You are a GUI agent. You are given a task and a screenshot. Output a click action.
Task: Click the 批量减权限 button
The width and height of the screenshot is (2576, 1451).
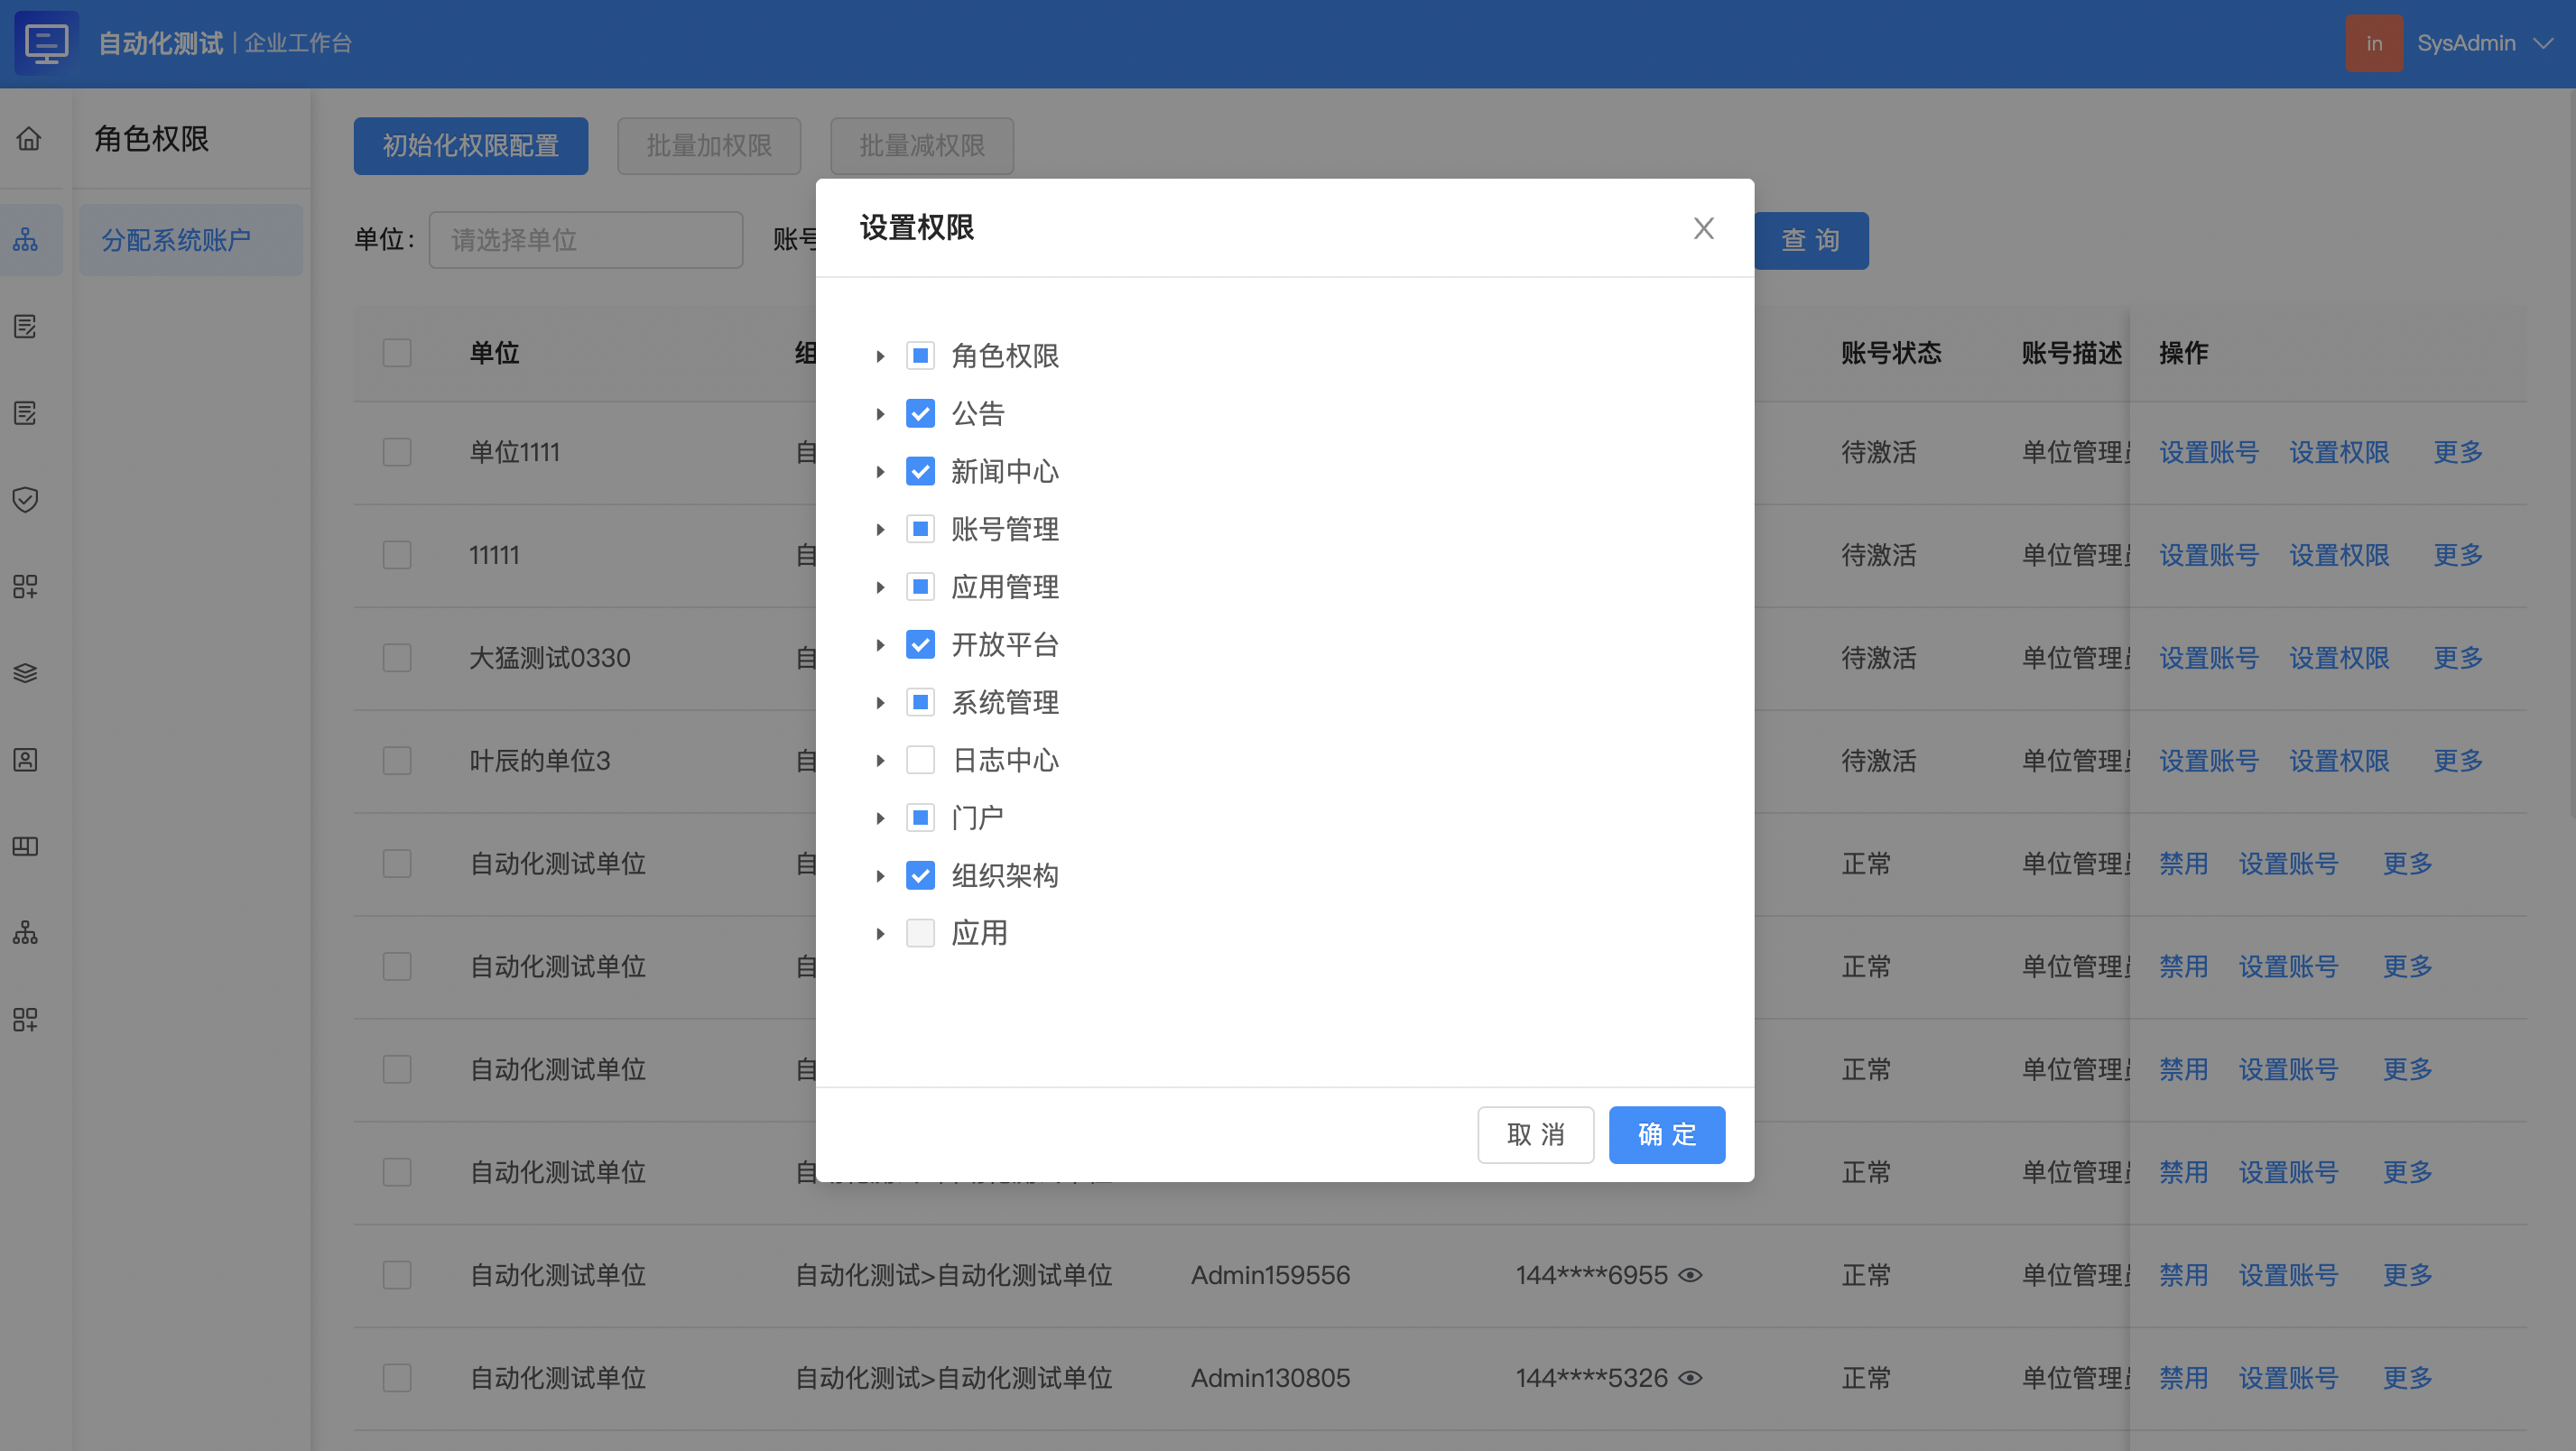(922, 146)
